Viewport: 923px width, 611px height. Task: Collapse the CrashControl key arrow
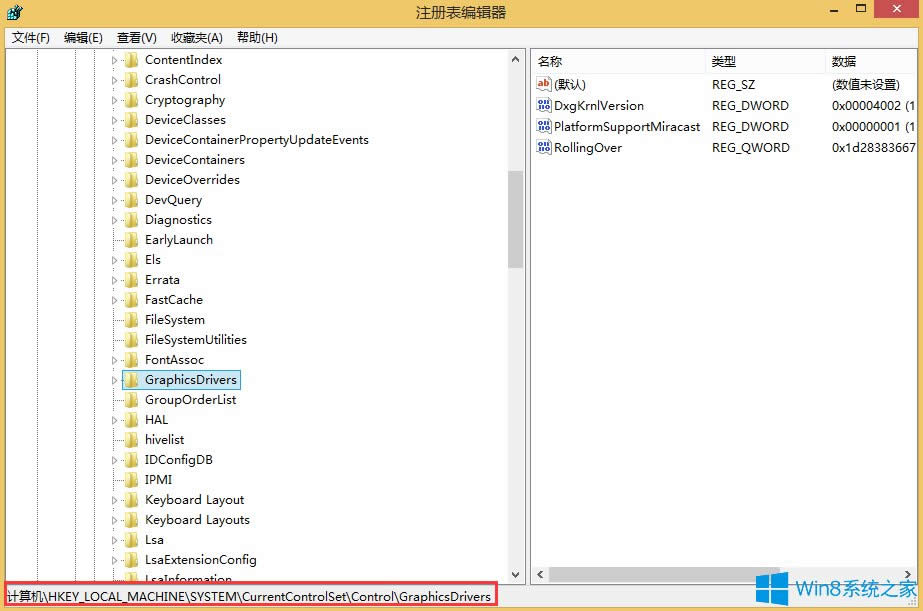[113, 80]
